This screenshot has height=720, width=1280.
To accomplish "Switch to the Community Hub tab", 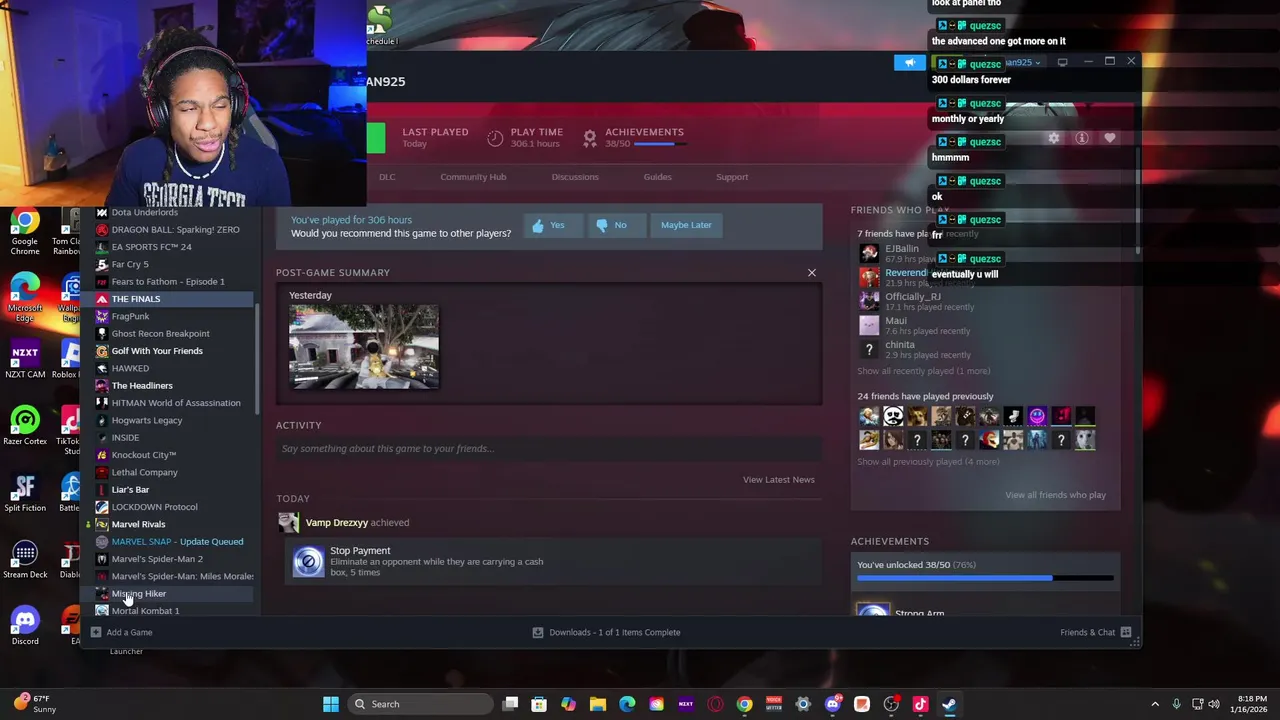I will [x=473, y=177].
